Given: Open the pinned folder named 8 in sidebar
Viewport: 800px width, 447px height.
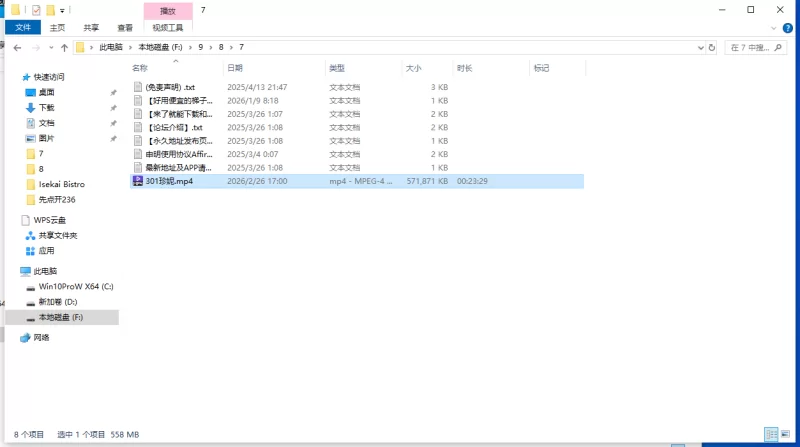Looking at the screenshot, I should click(41, 169).
